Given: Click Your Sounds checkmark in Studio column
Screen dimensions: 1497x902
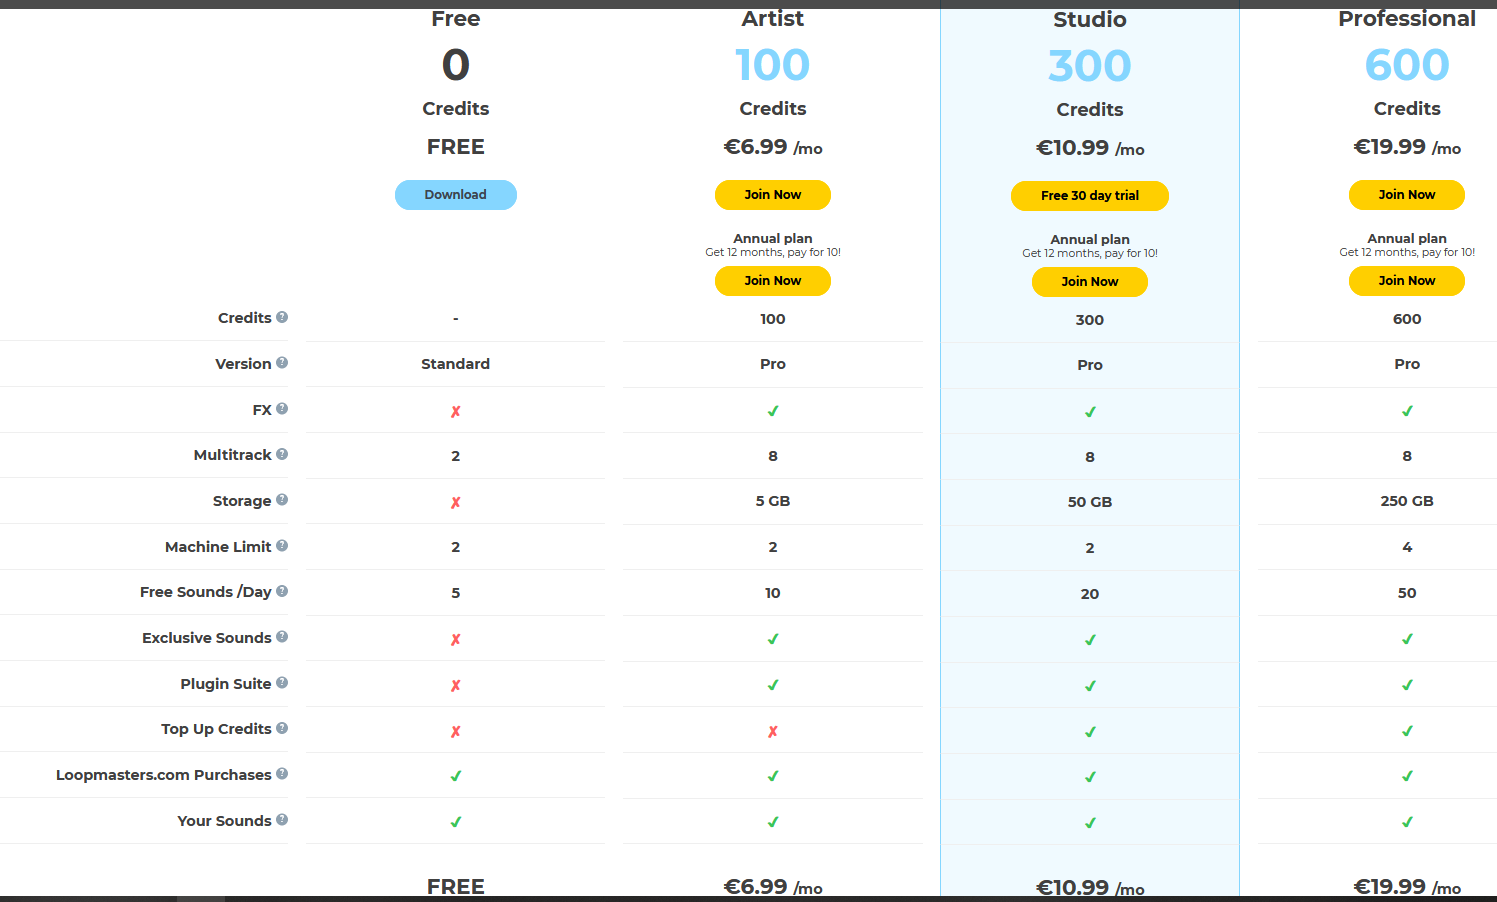Looking at the screenshot, I should pyautogui.click(x=1090, y=823).
